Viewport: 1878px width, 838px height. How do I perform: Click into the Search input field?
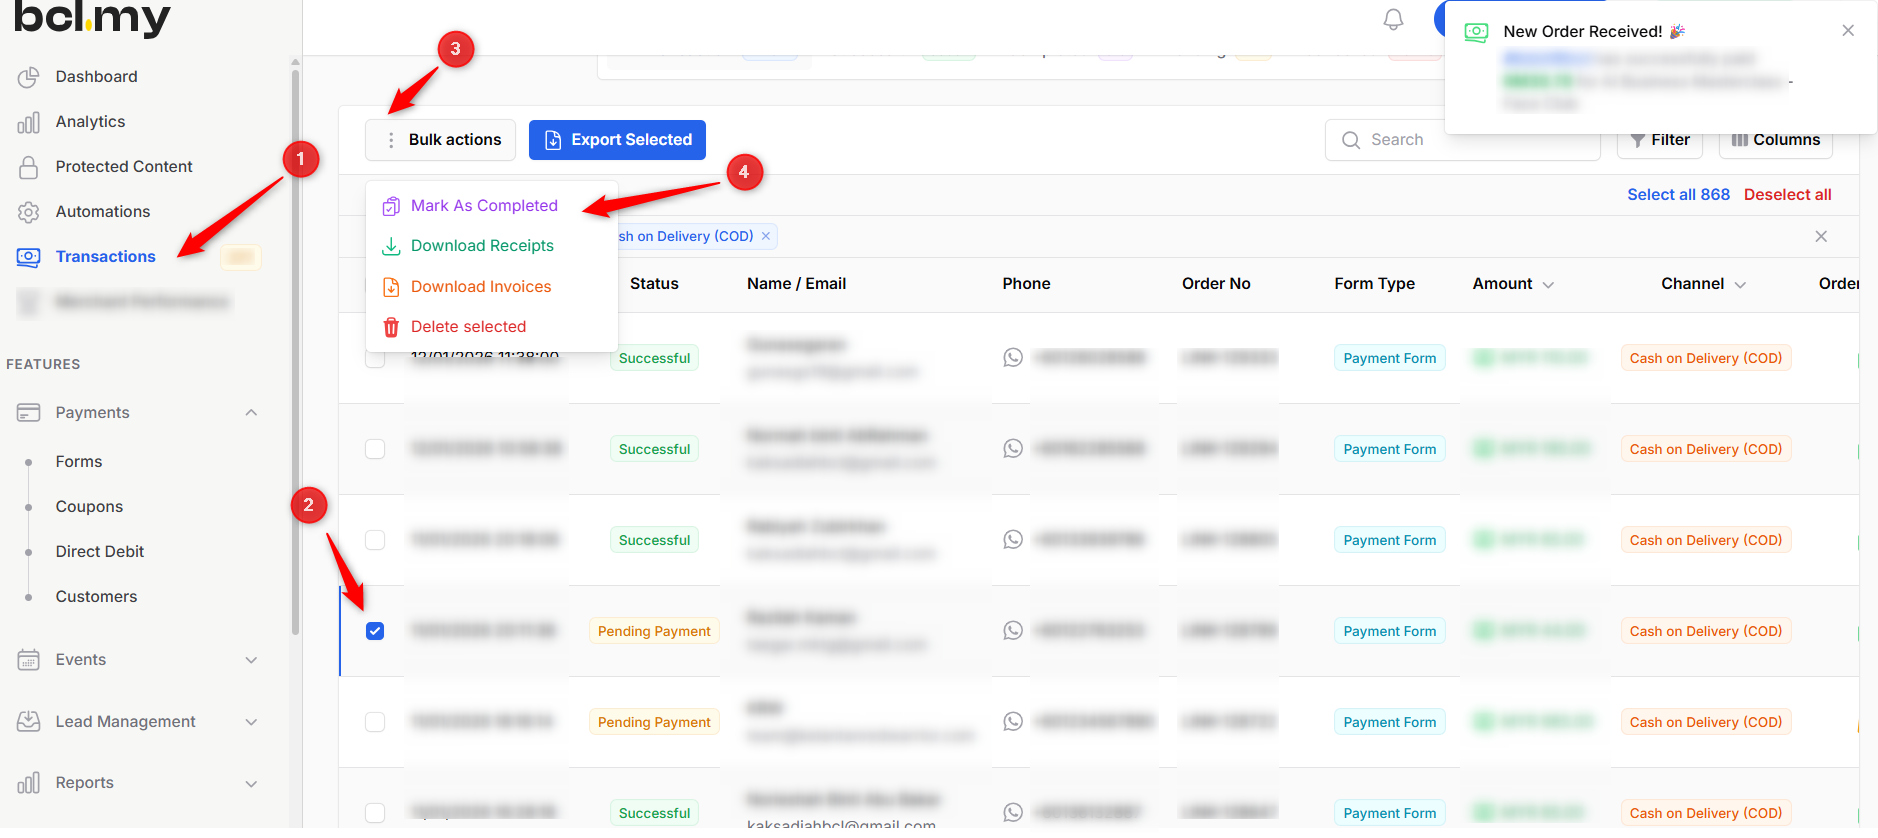(1470, 140)
